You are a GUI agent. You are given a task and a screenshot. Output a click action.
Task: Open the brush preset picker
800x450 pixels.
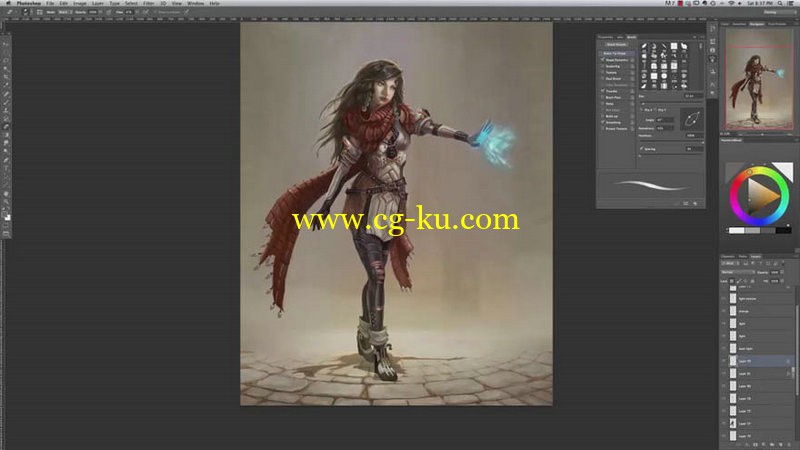pyautogui.click(x=25, y=12)
